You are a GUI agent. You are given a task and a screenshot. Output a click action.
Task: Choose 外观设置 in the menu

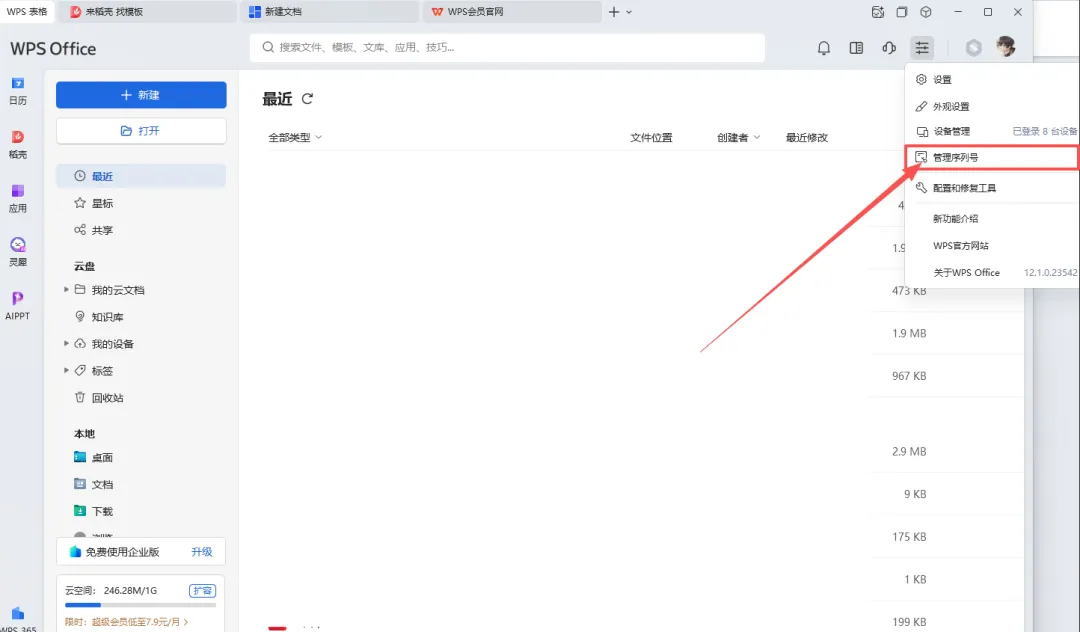pyautogui.click(x=992, y=107)
